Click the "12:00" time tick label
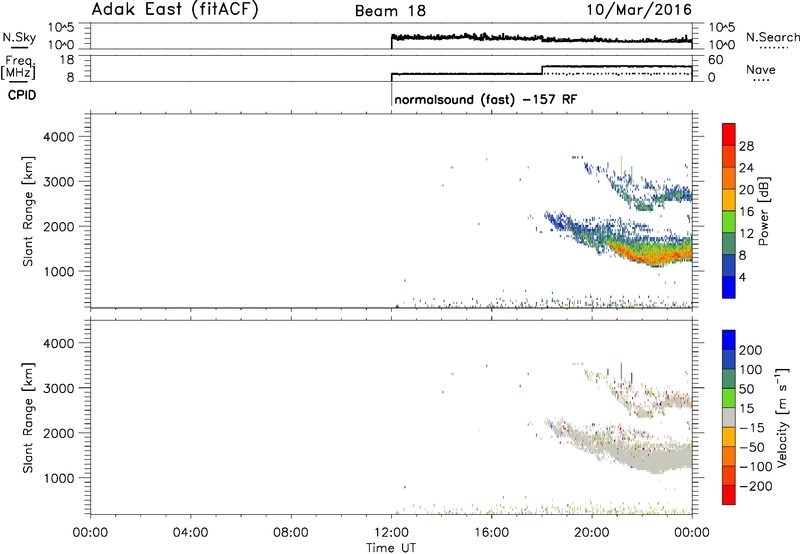Screen dimensions: 800x554 [391, 533]
